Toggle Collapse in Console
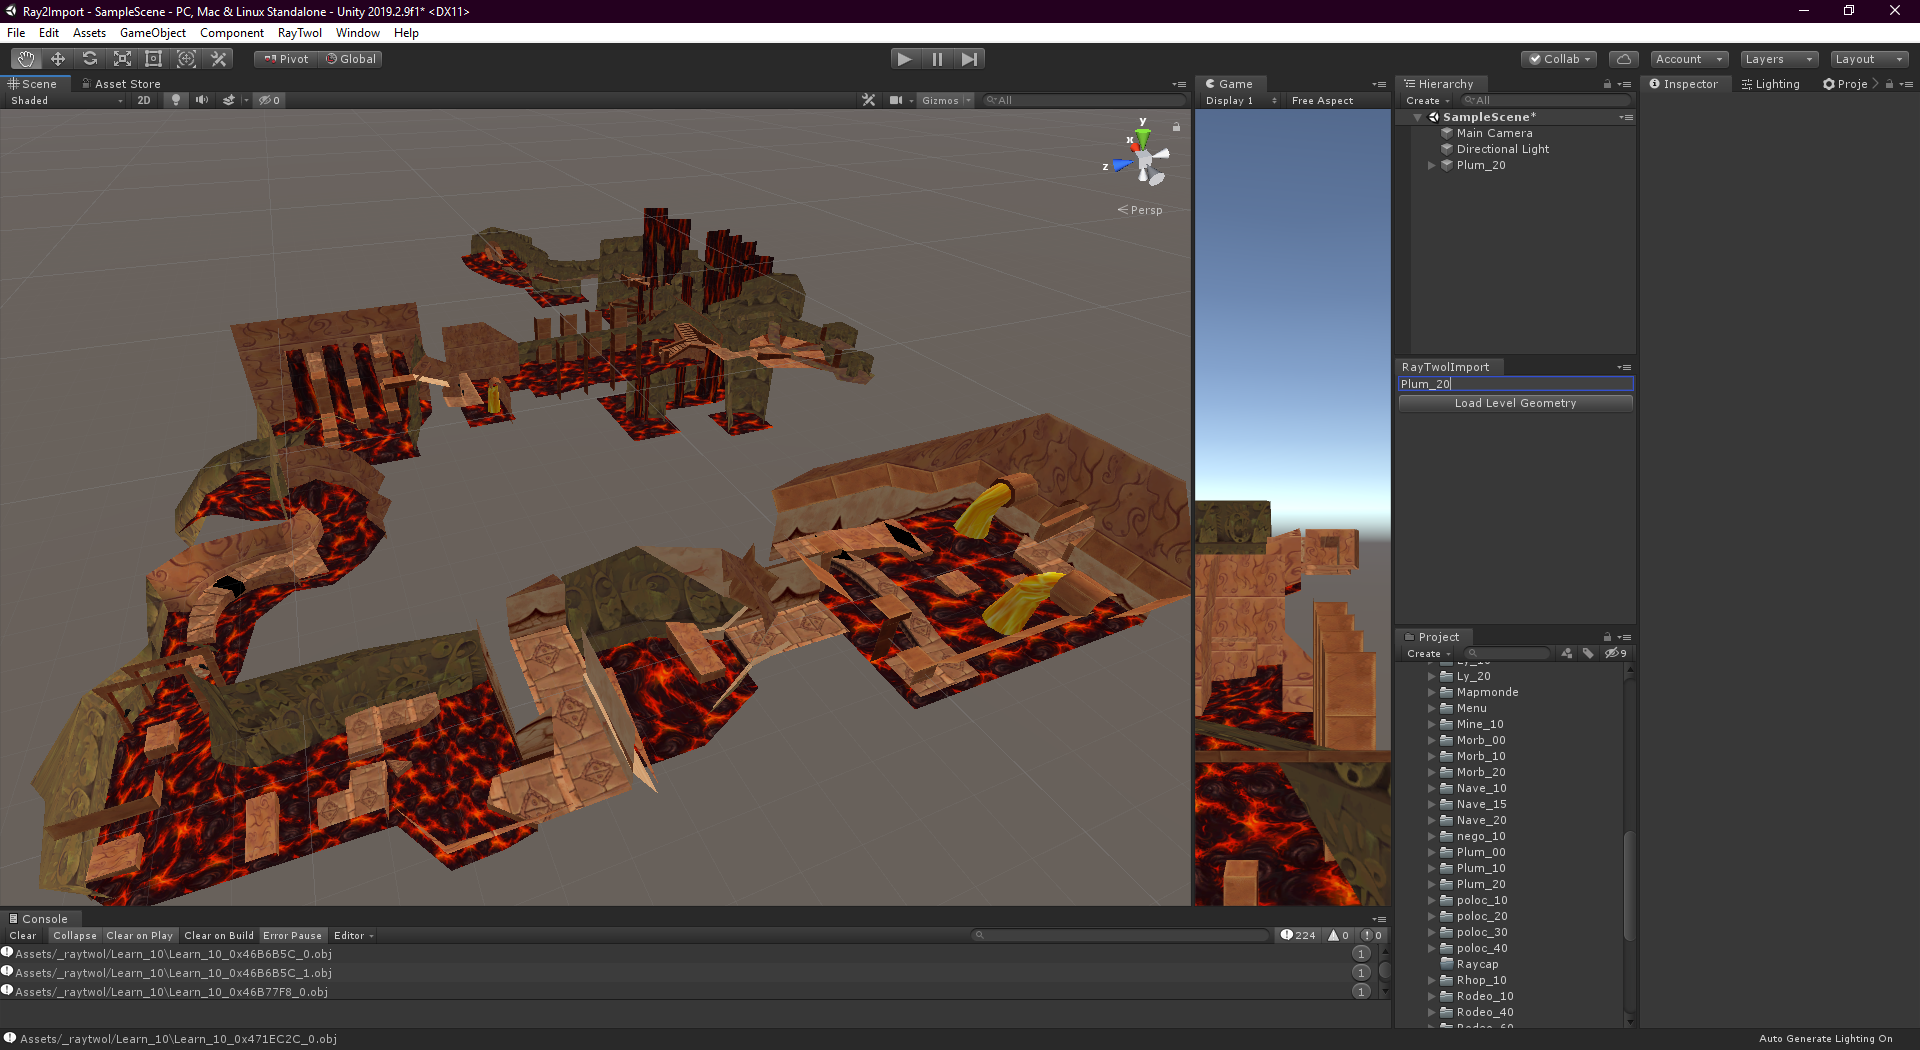Viewport: 1920px width, 1050px height. (75, 936)
